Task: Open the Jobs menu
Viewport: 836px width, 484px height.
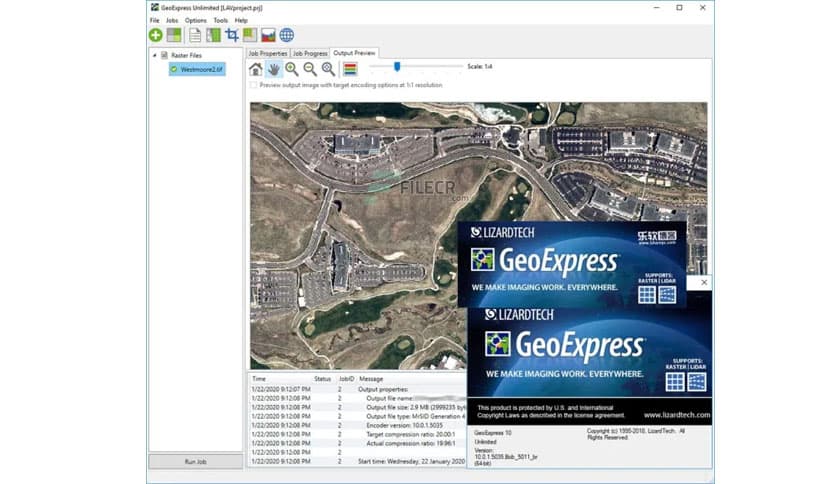Action: point(172,20)
